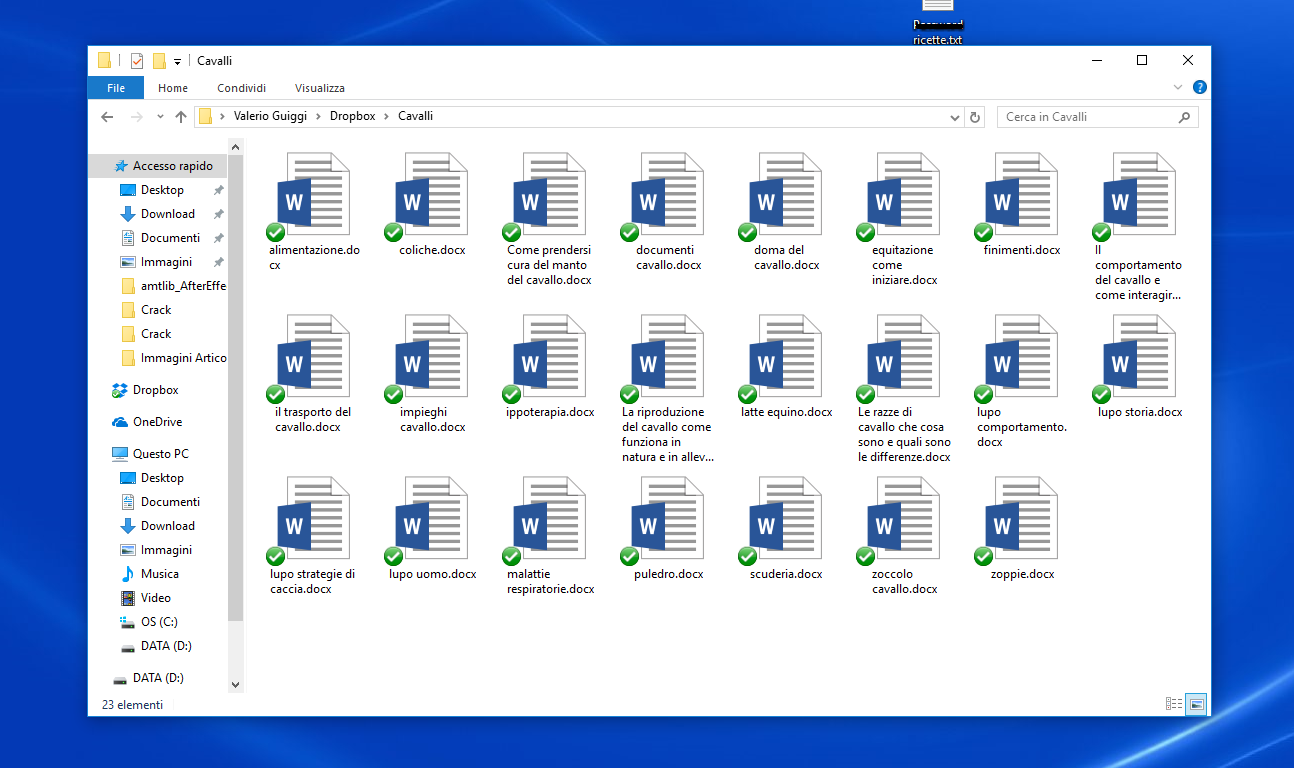Expand the root breadcrumb arrow before Valerio Guiggi
Screen dimensions: 1294x768
click(x=222, y=116)
